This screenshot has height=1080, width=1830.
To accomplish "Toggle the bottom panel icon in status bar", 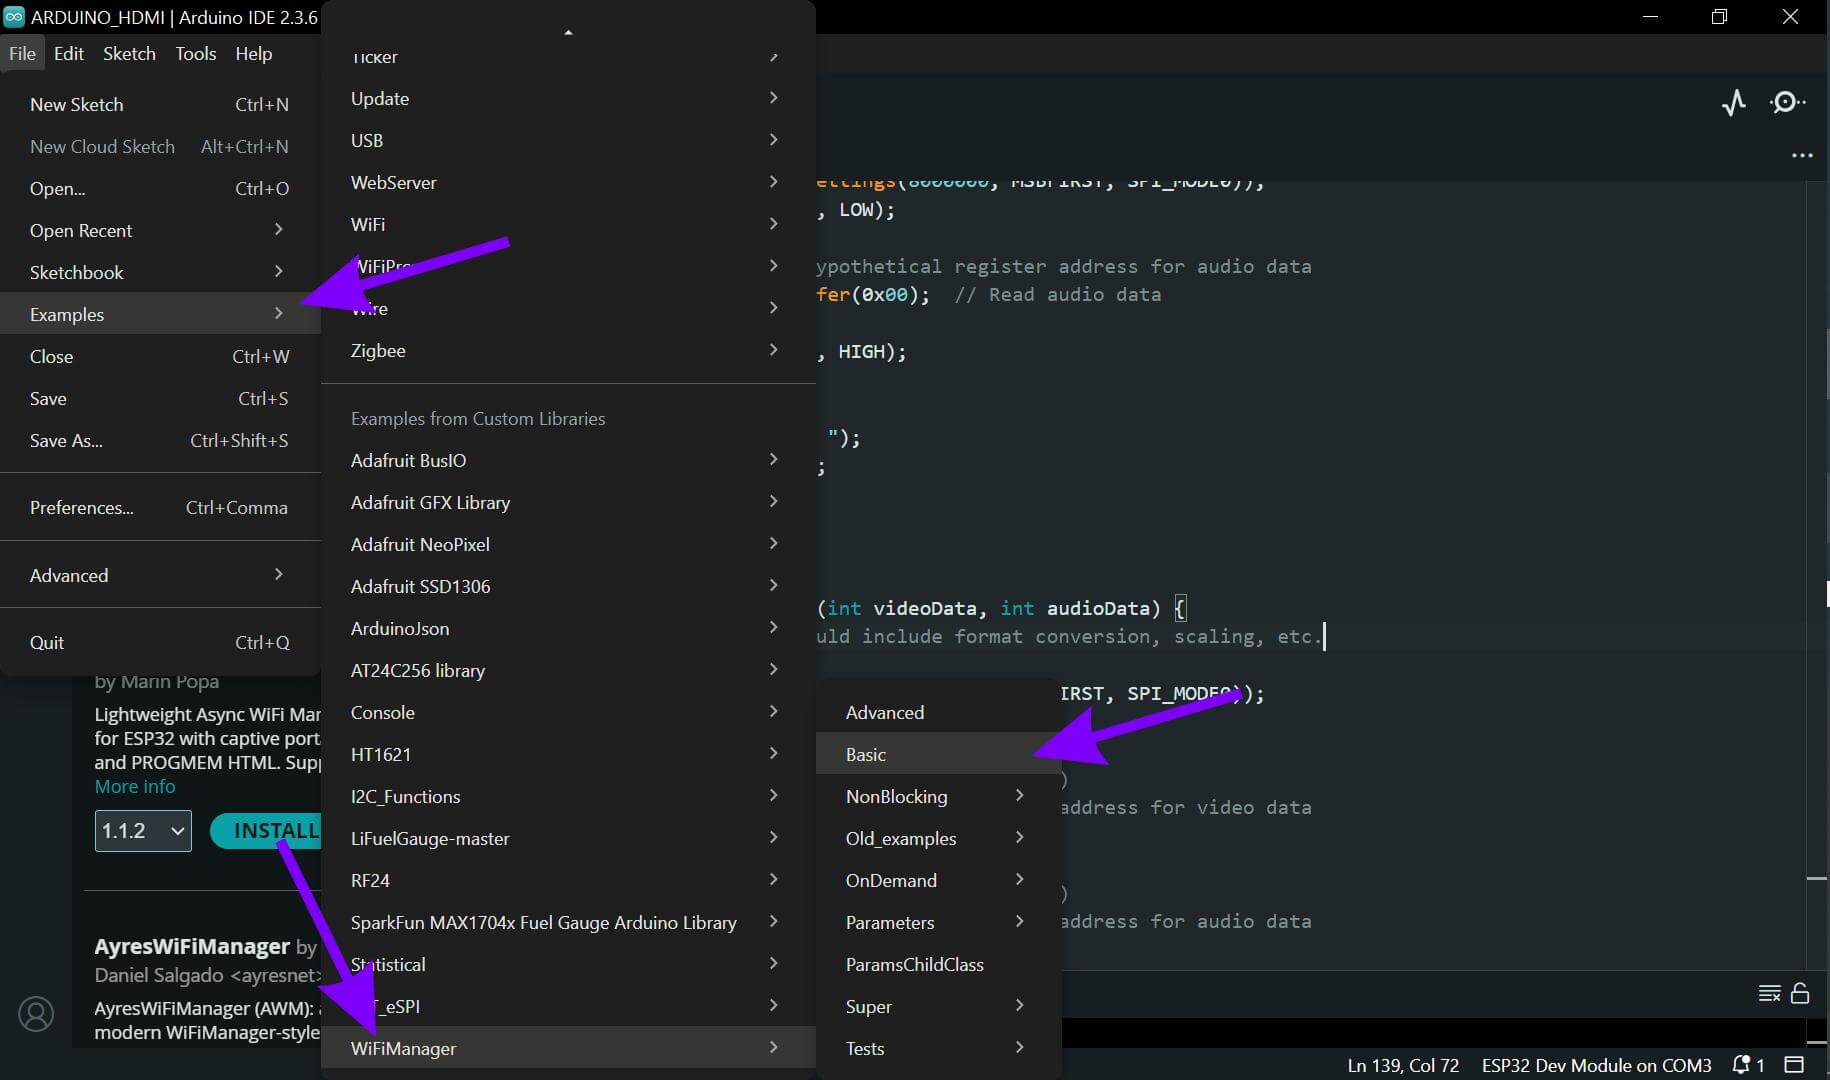I will pyautogui.click(x=1795, y=1065).
